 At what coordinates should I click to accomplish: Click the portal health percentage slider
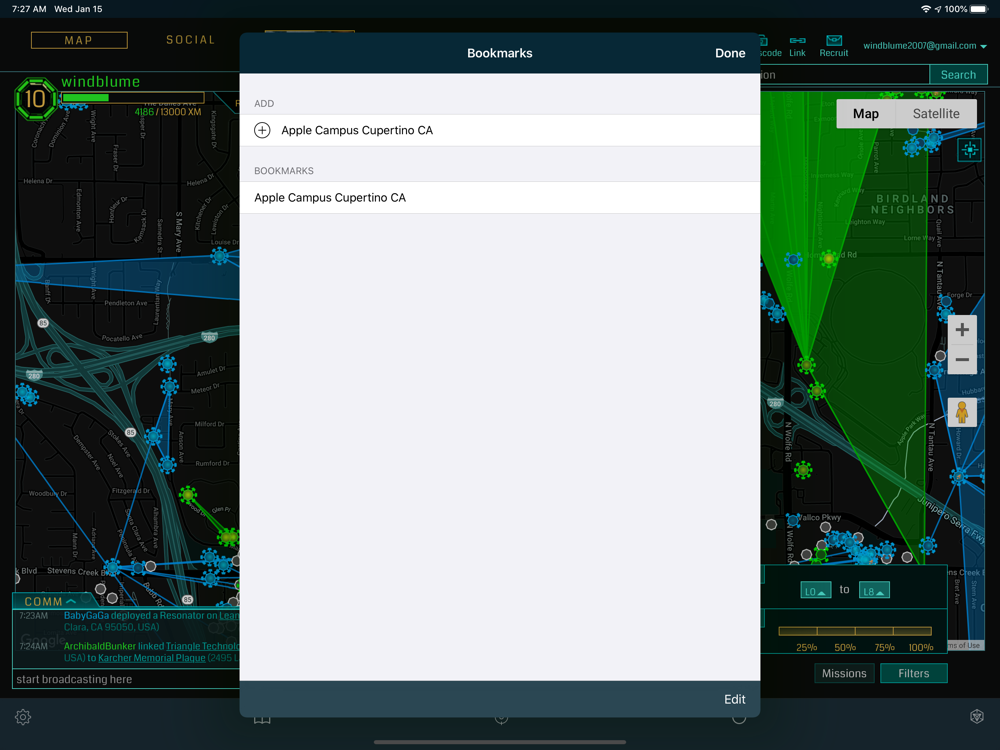pyautogui.click(x=855, y=631)
